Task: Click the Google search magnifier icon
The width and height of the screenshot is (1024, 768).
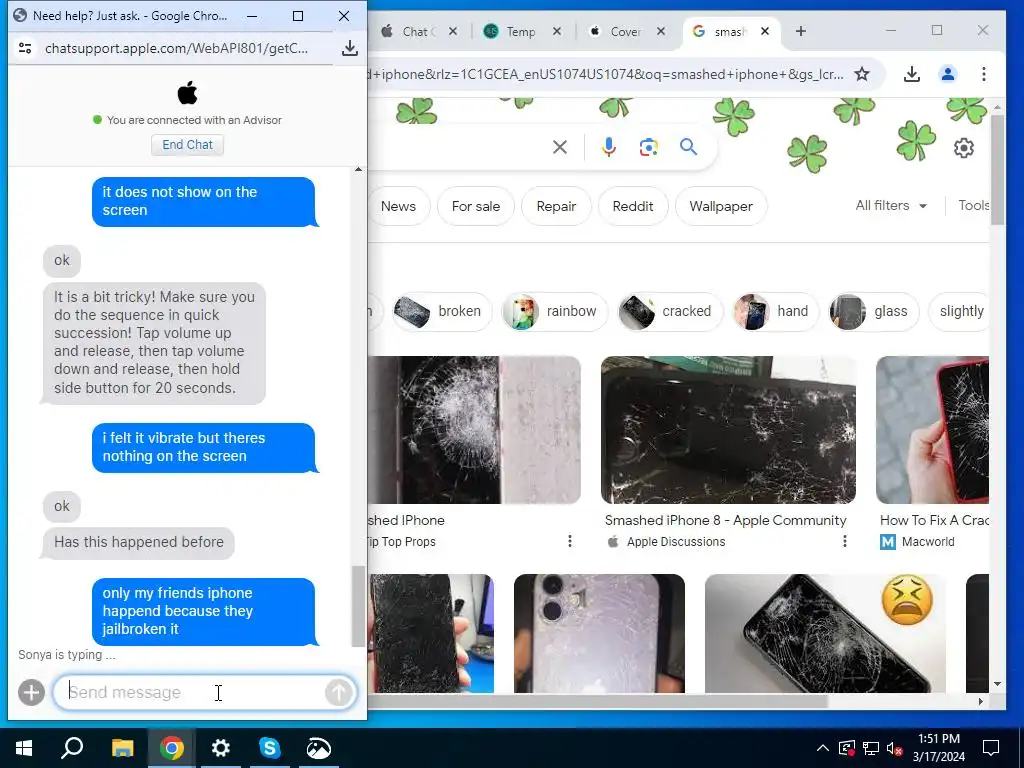Action: click(x=688, y=147)
